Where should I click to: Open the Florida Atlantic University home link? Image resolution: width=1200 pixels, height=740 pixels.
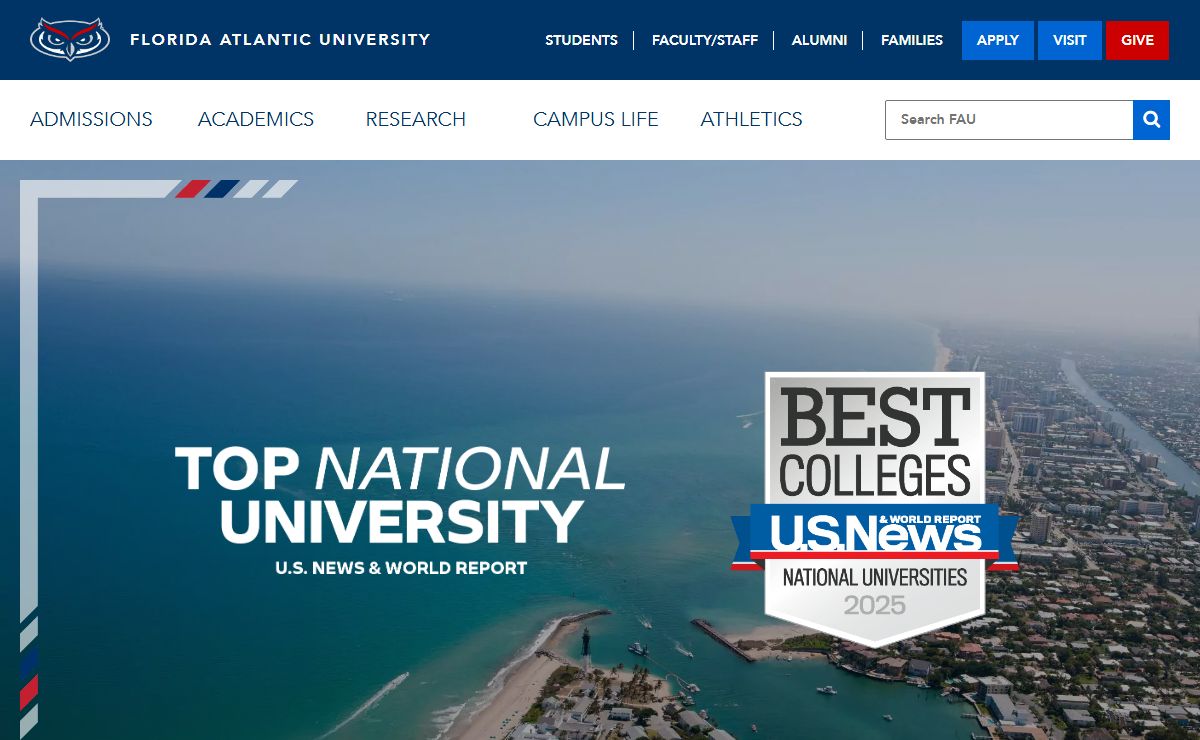pos(280,40)
